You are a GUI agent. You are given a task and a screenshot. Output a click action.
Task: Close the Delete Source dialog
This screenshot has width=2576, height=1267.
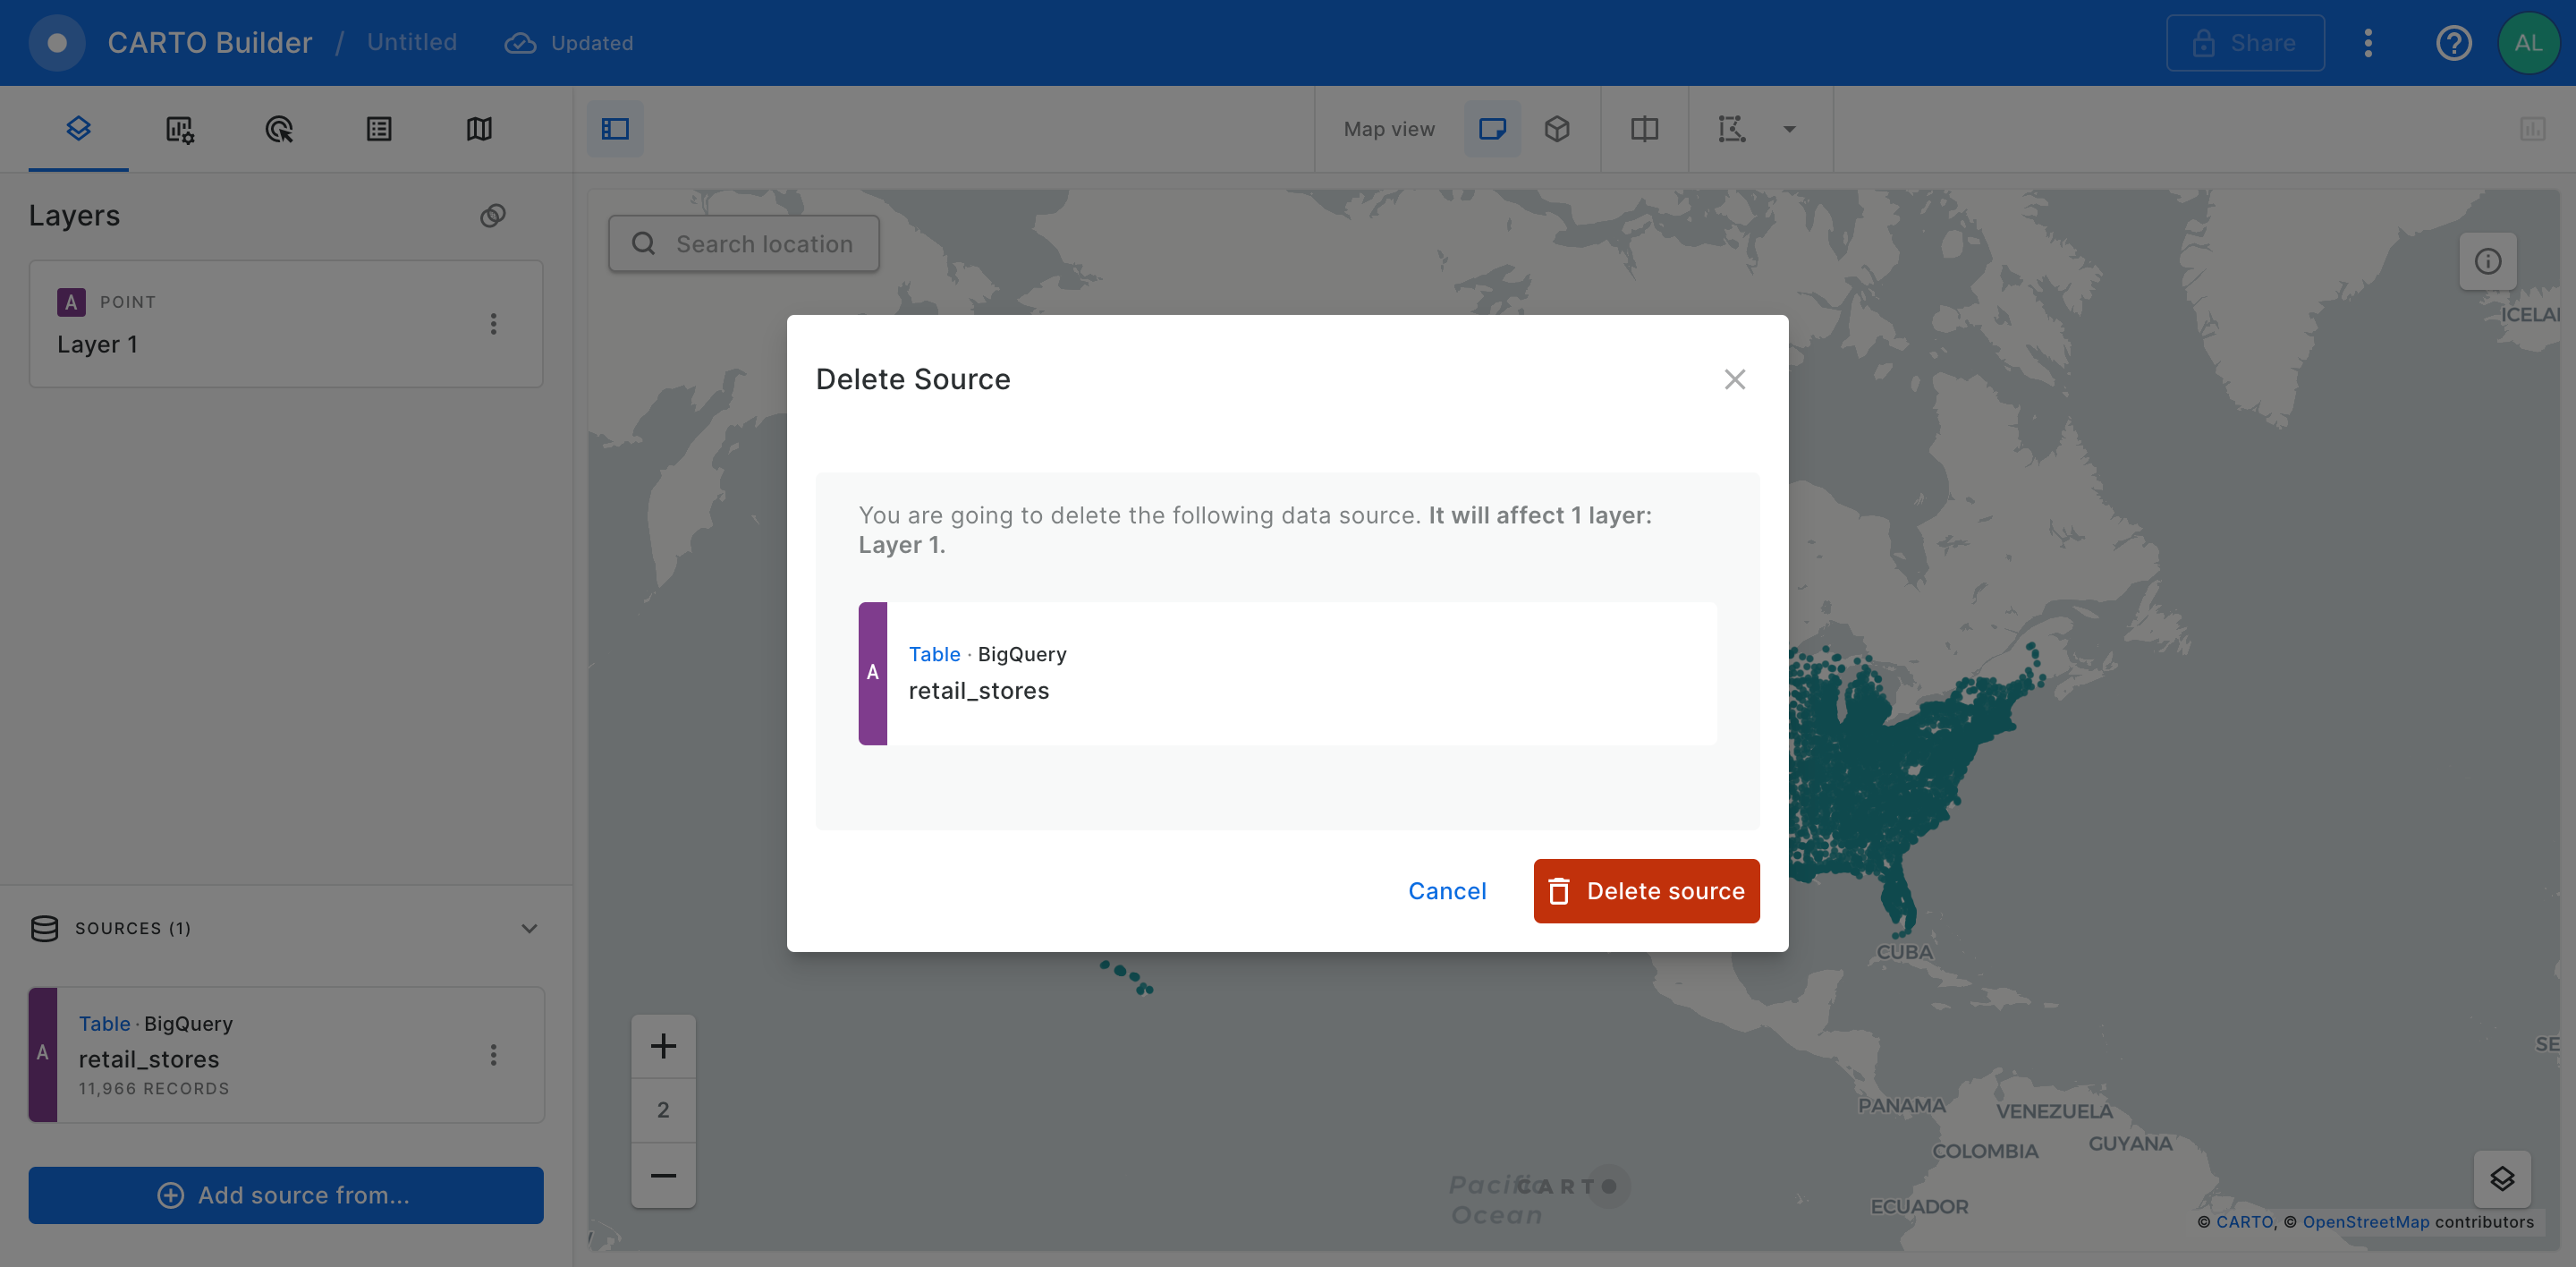pos(1734,379)
